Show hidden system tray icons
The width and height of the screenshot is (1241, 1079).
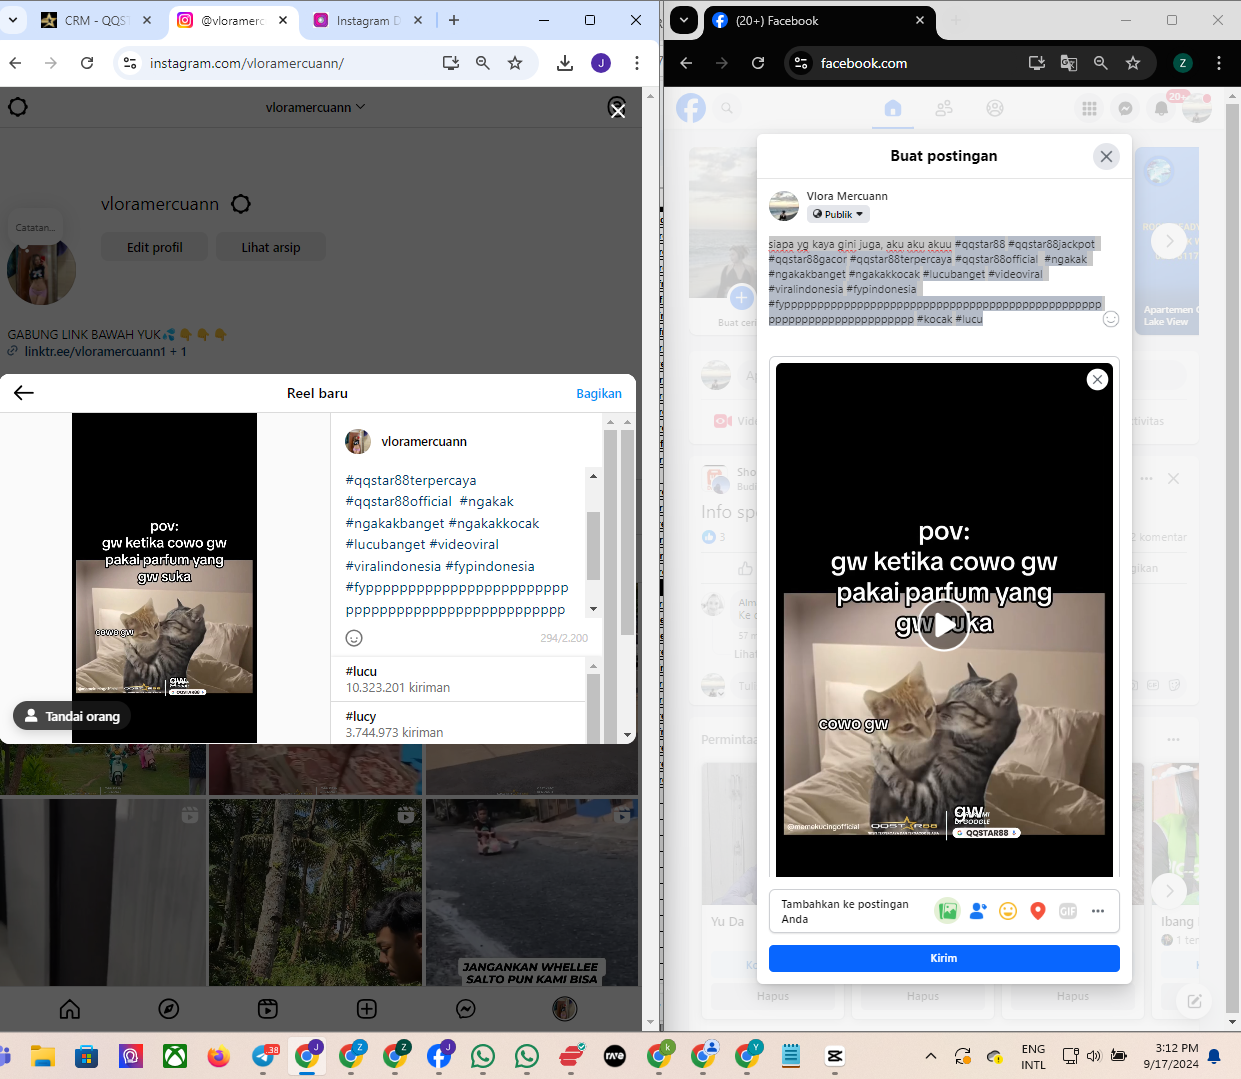931,1056
